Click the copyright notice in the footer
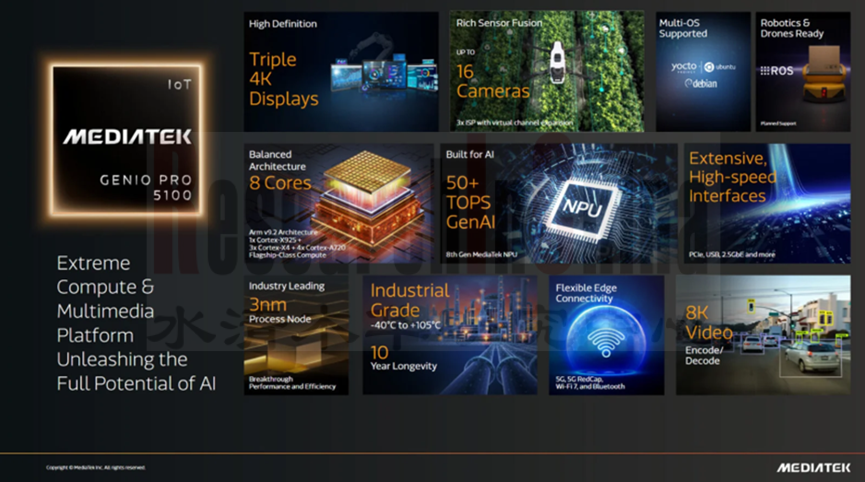The height and width of the screenshot is (482, 865). 95,468
